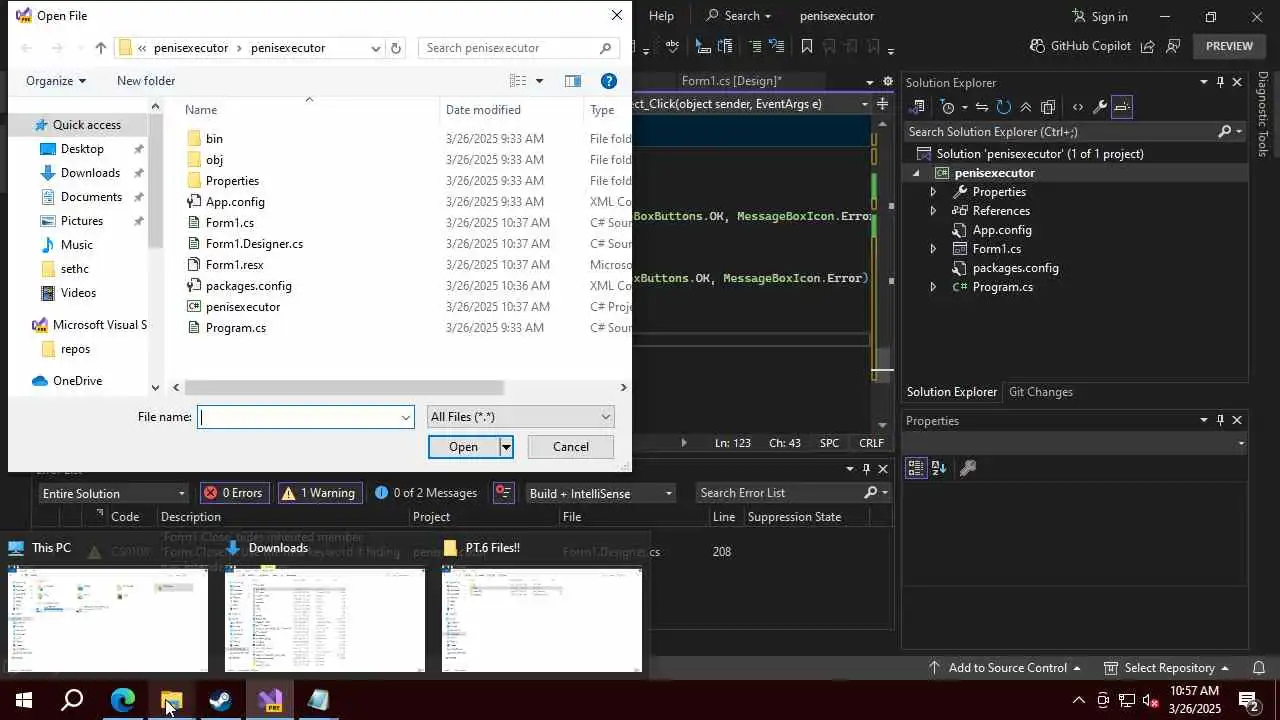The image size is (1280, 720).
Task: Click the Share icon next to GitHub Copilot
Action: click(1148, 46)
